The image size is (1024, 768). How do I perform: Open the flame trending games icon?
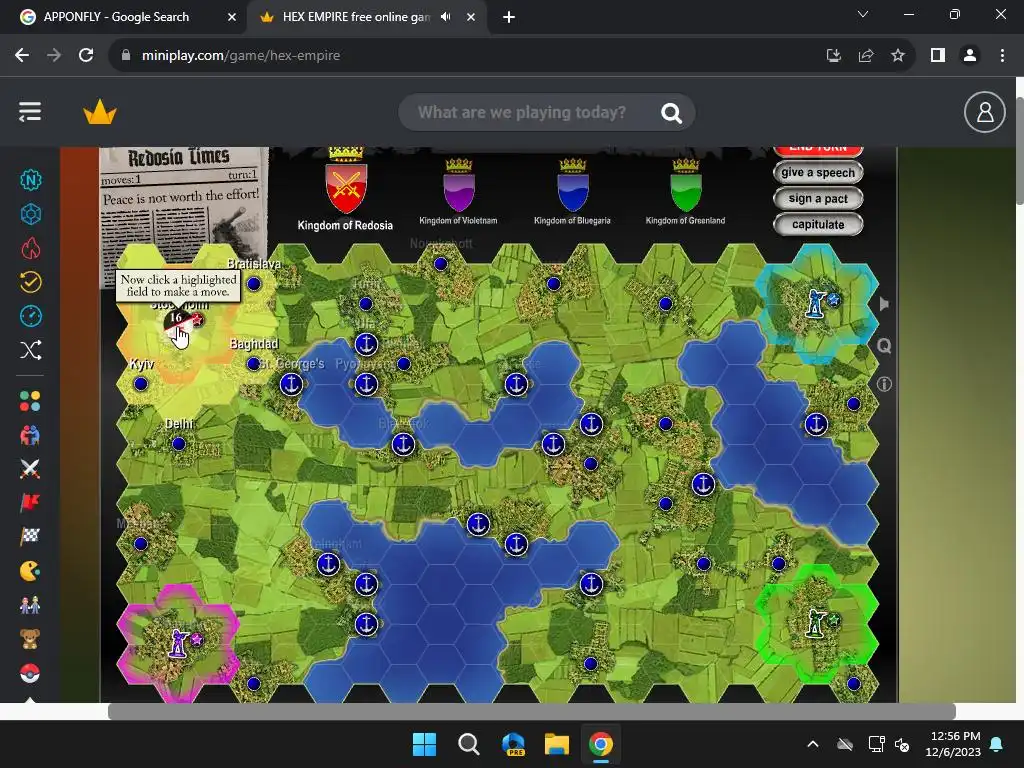(30, 248)
